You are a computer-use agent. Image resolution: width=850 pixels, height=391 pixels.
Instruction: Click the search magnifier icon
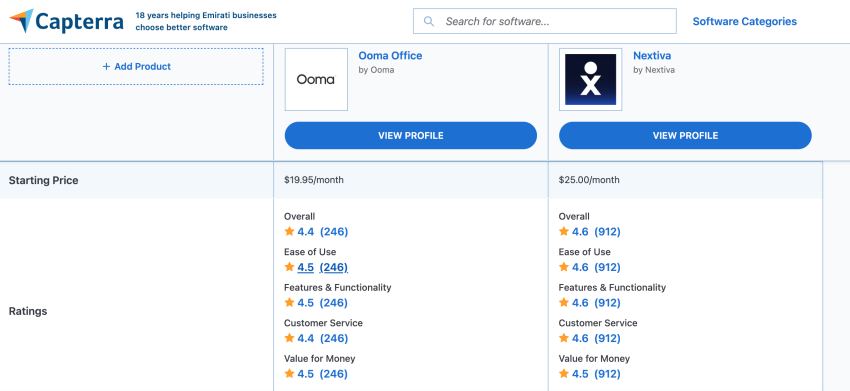pos(429,21)
